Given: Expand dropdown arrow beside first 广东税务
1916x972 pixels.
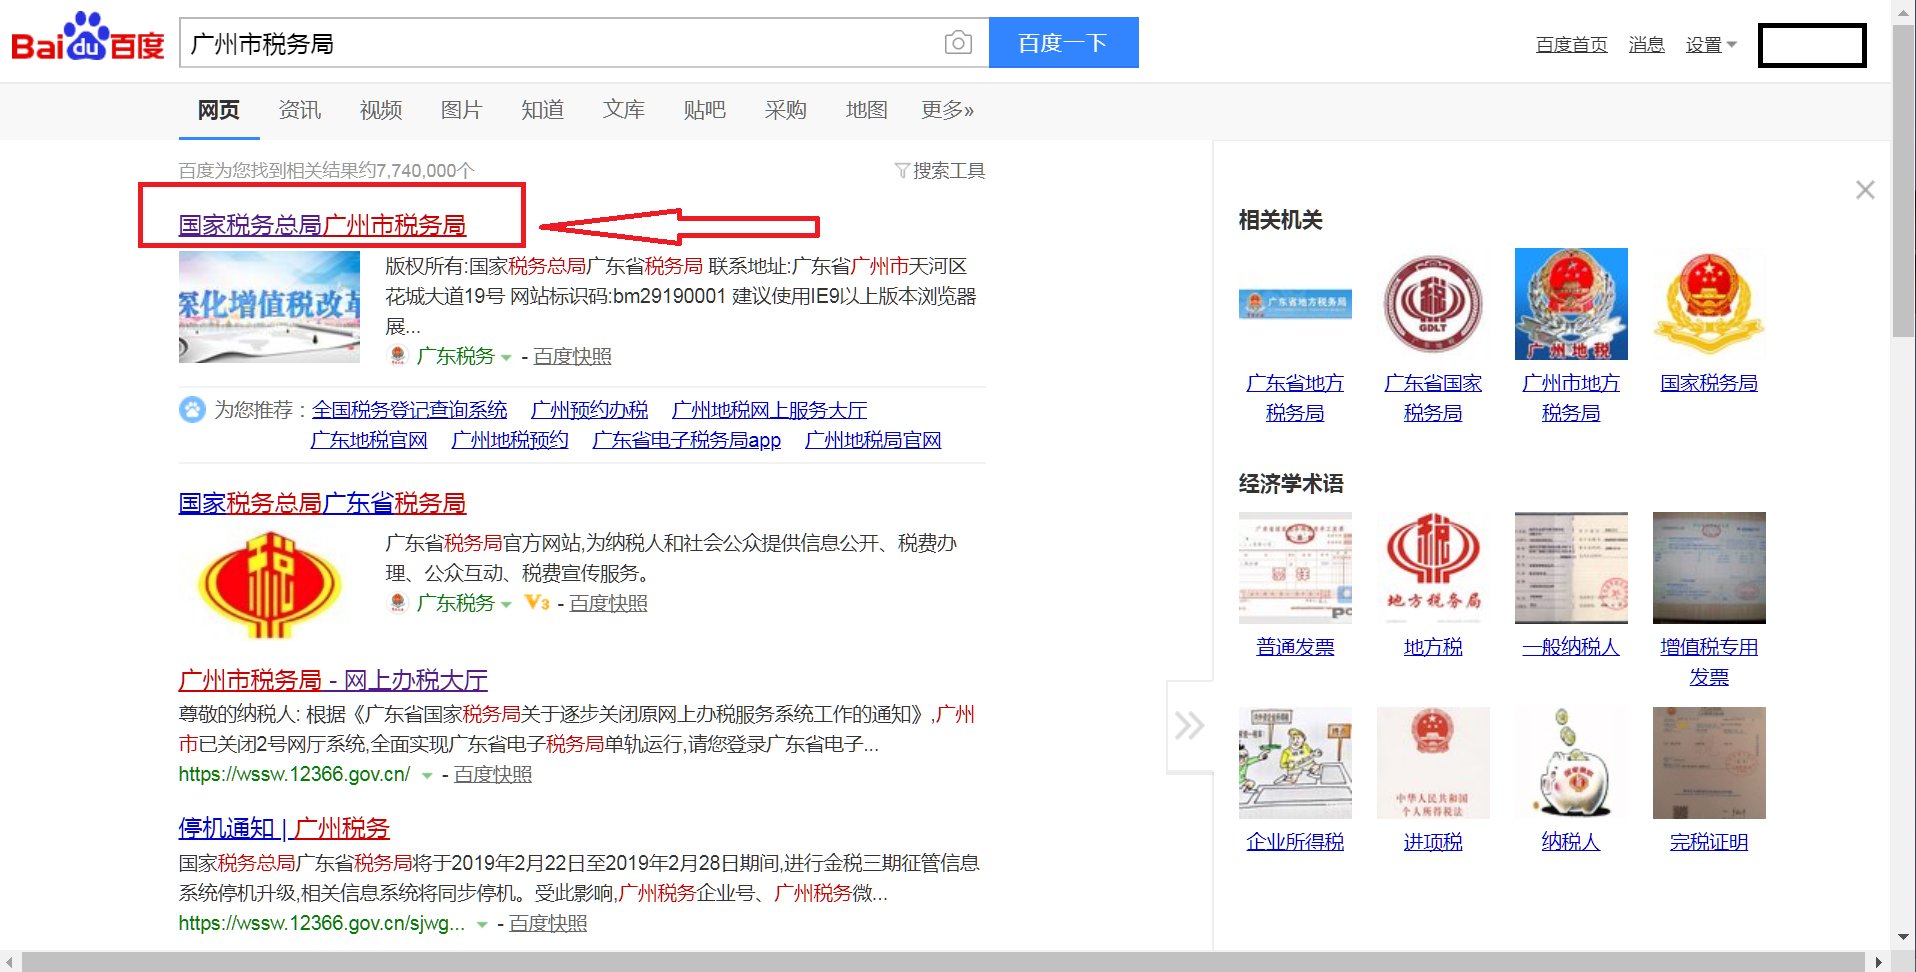Looking at the screenshot, I should 506,358.
